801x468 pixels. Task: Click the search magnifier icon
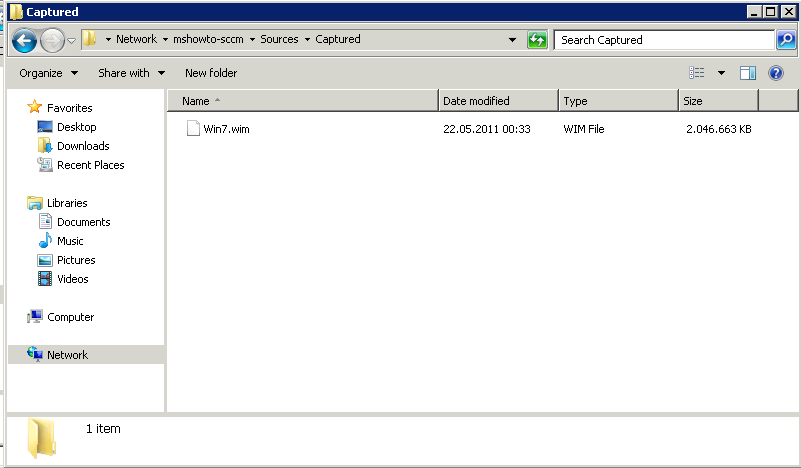(786, 40)
